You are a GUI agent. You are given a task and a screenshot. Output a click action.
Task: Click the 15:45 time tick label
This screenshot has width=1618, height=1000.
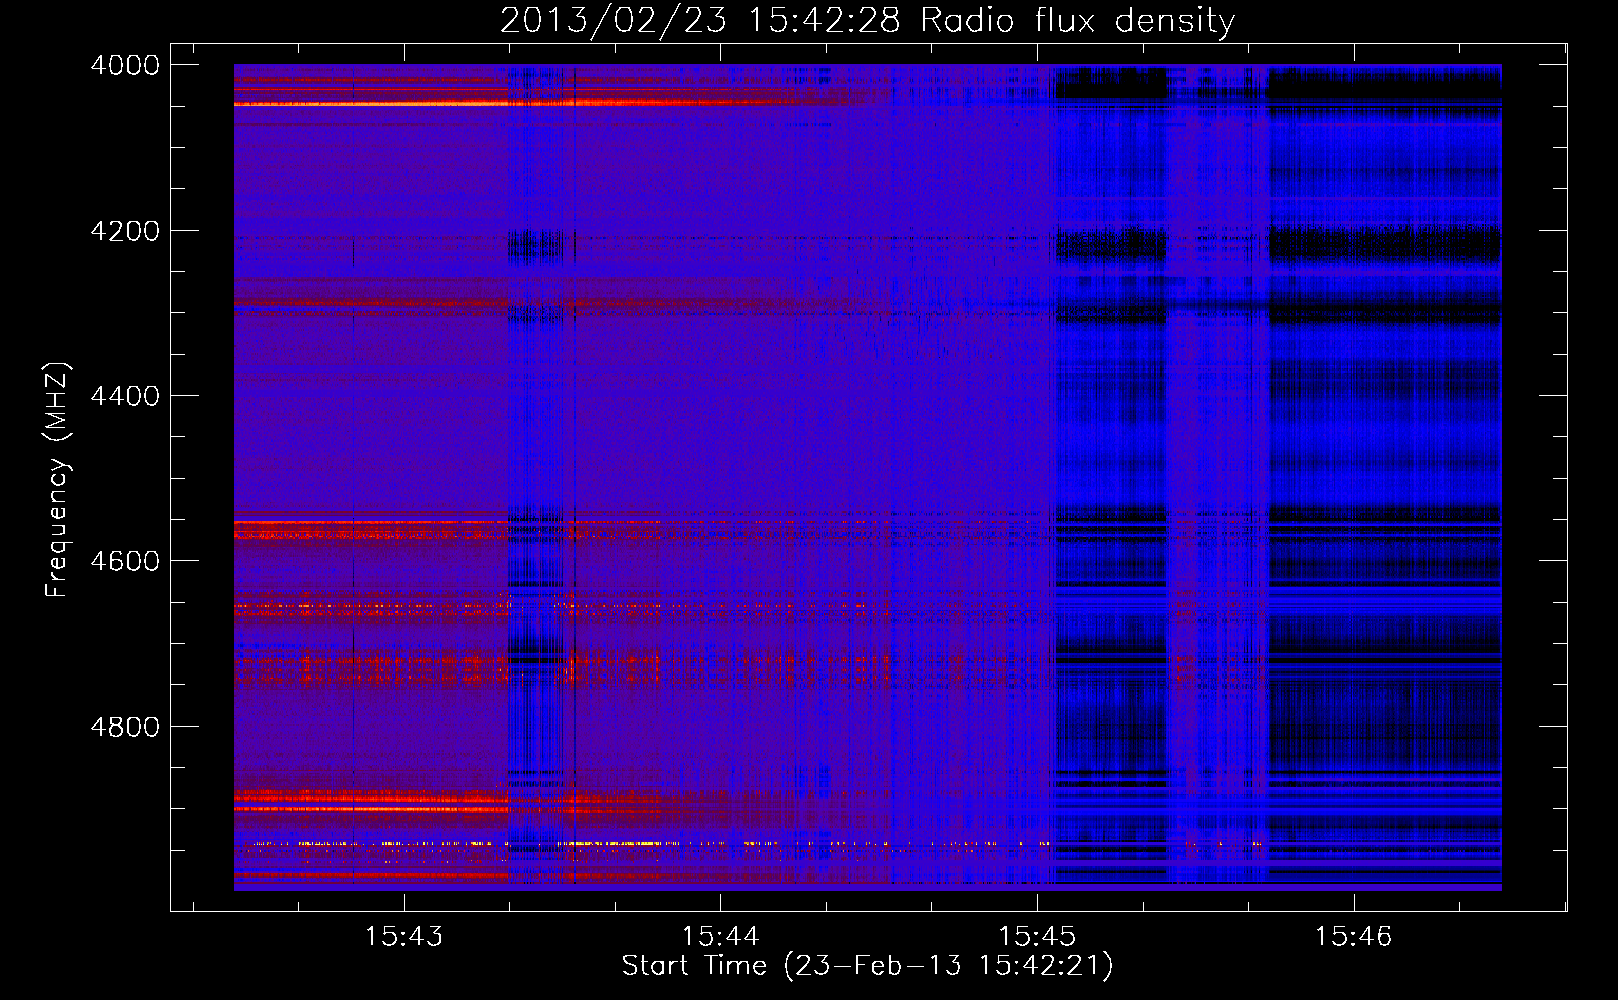(x=1037, y=937)
